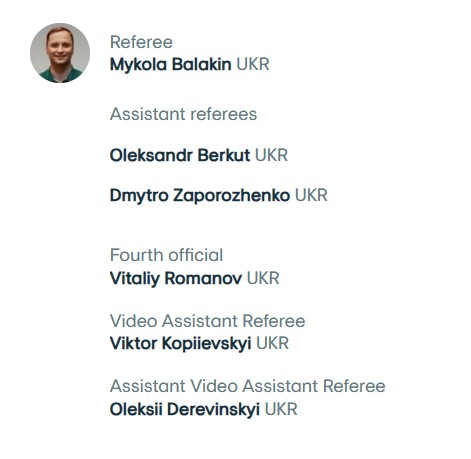Click Oleksii Derevinskyi name

[x=185, y=409]
